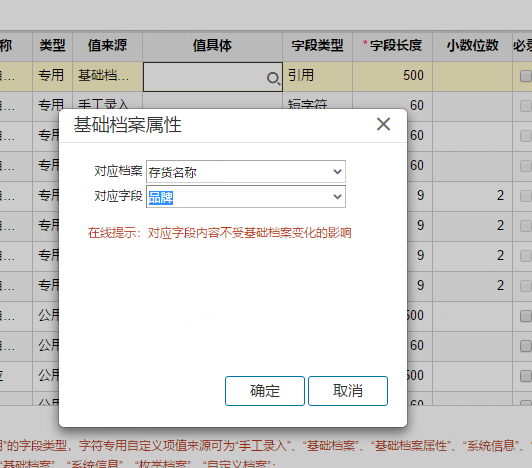Click the 引用 field type cell
The height and width of the screenshot is (468, 532).
317,76
